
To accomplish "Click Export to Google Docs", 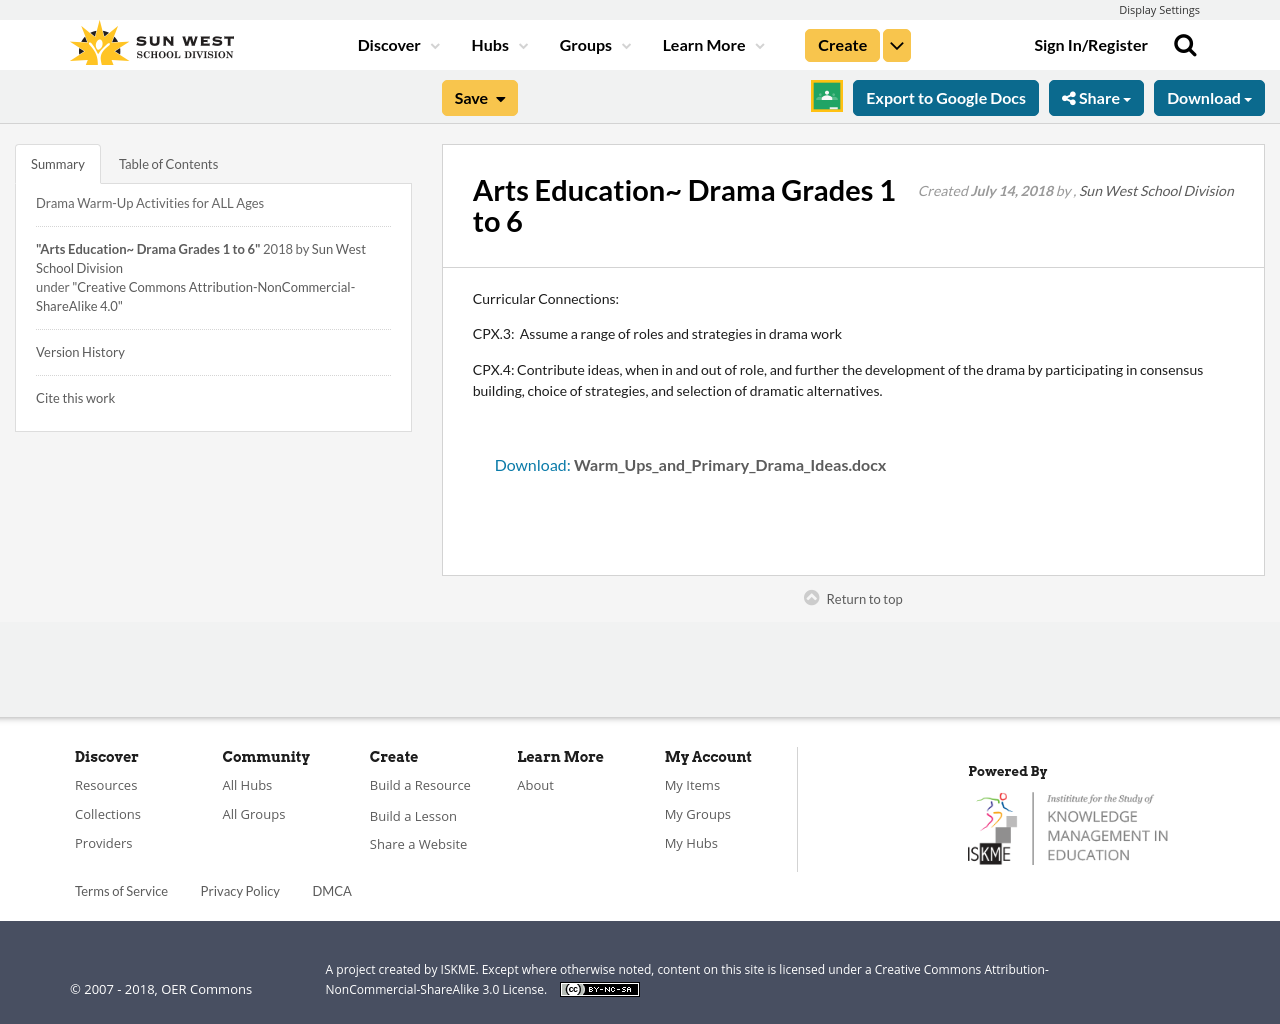I will pyautogui.click(x=945, y=97).
